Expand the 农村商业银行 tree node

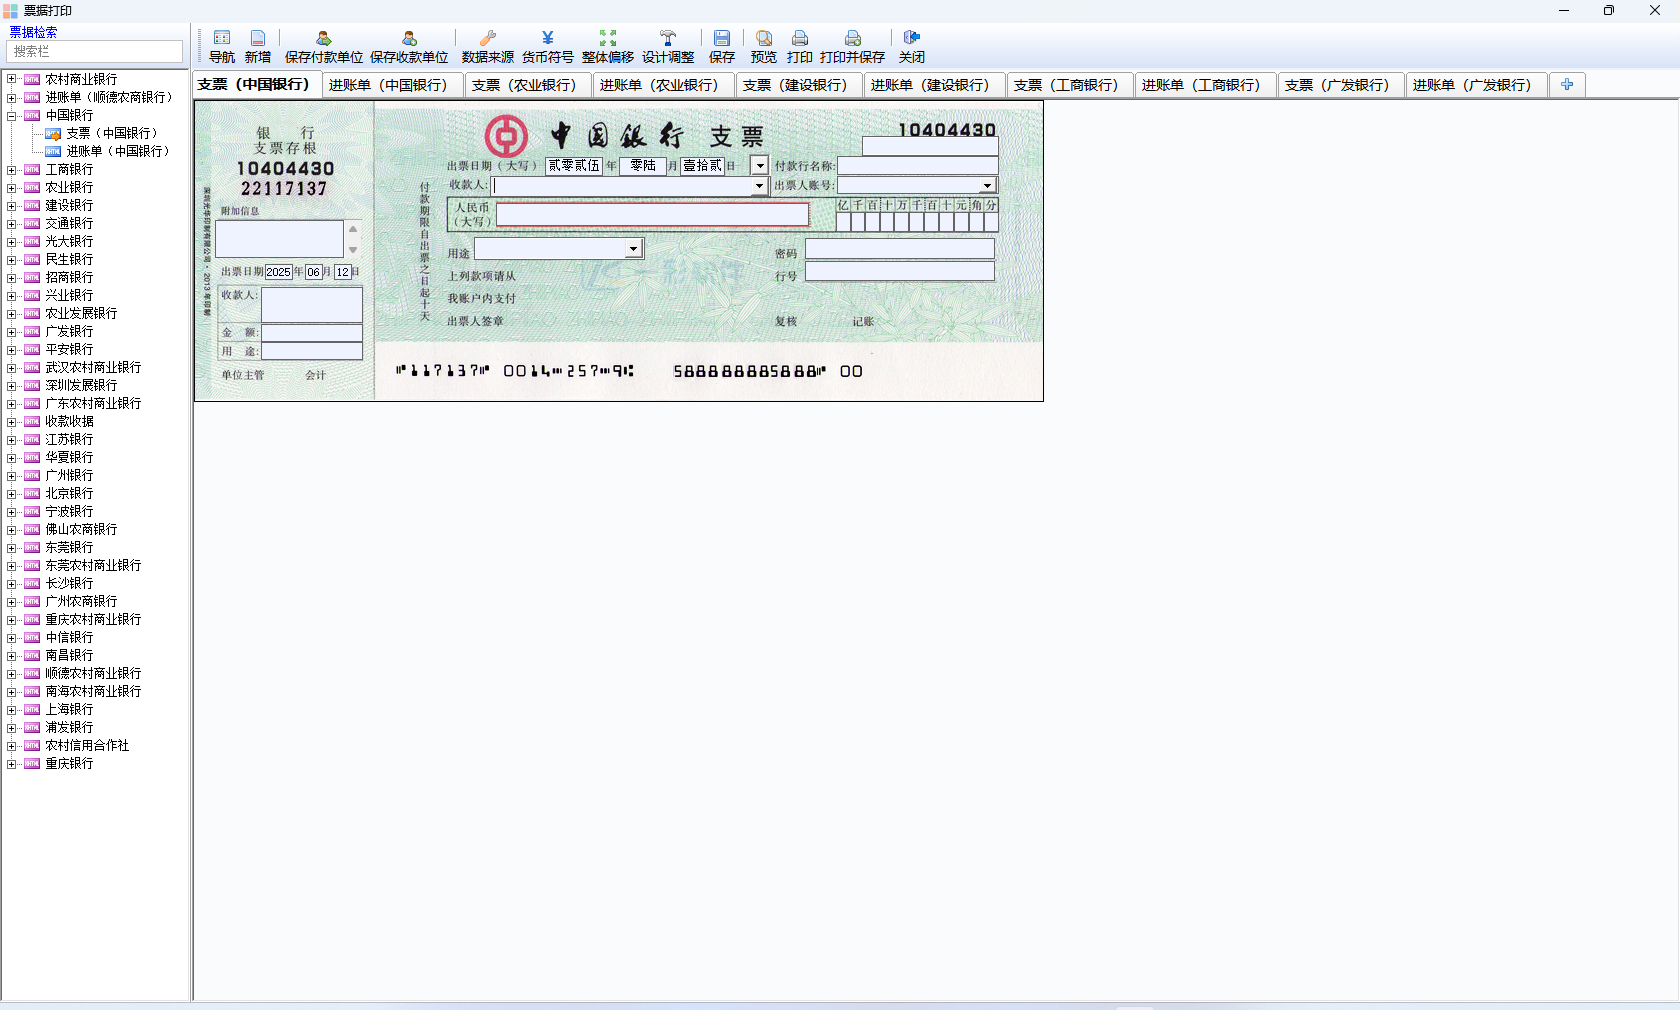[x=12, y=79]
